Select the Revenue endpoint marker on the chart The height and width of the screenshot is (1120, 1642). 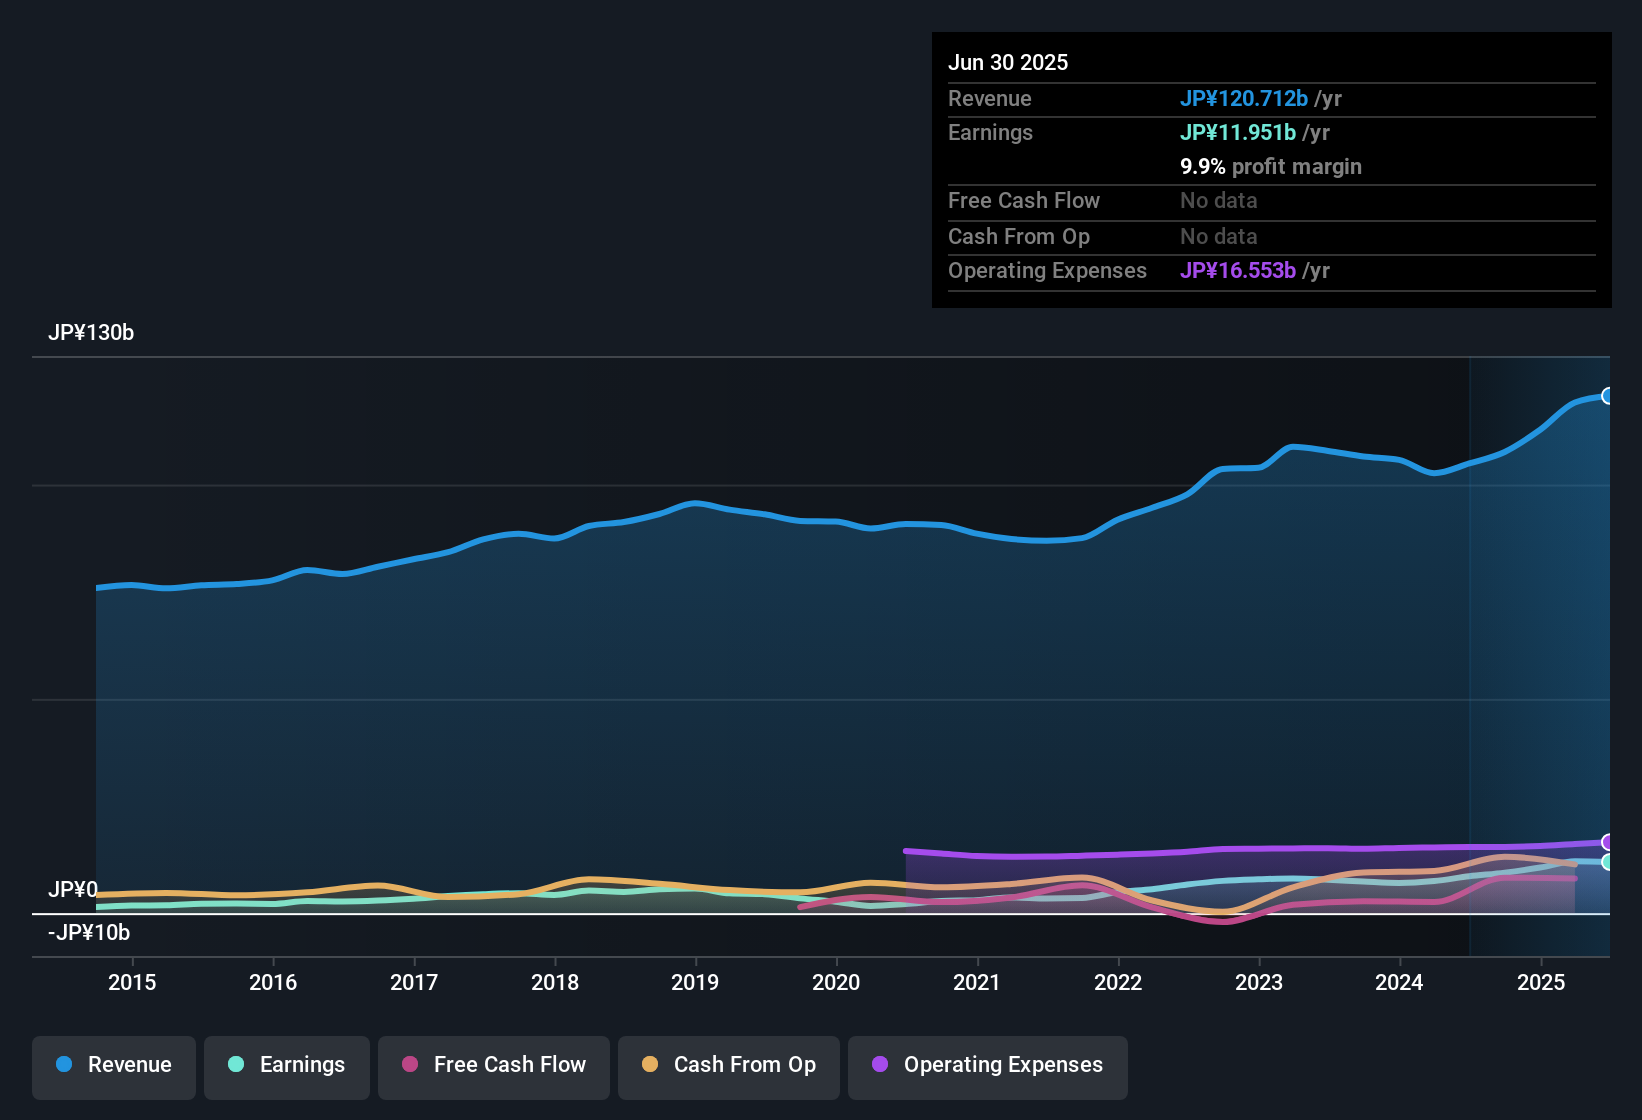click(1608, 396)
